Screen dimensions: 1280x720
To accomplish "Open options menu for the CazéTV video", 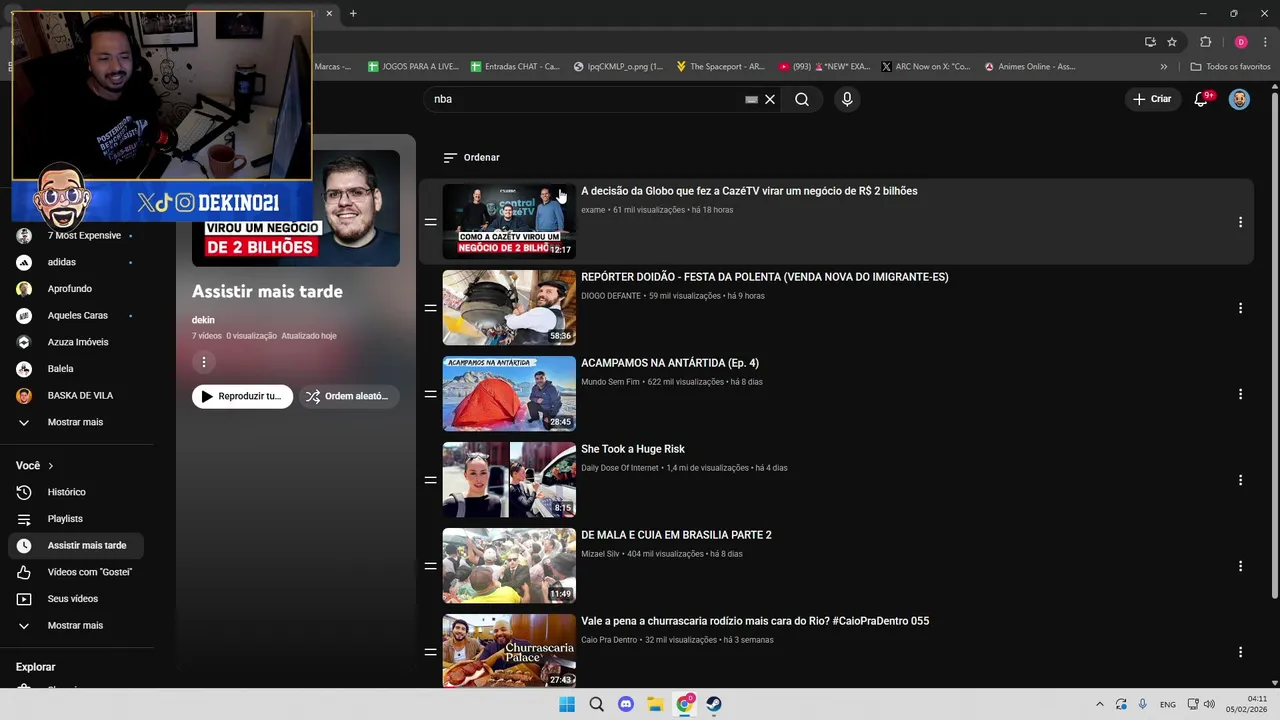I will [x=1240, y=222].
